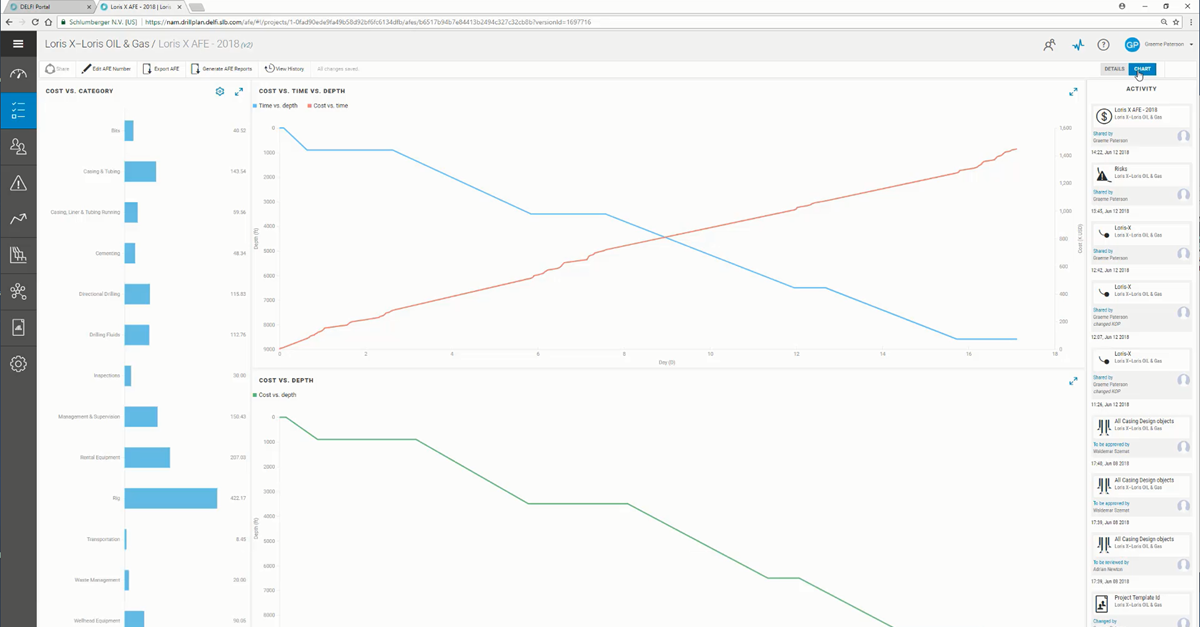
Task: Click the Share toolbar button
Action: [58, 69]
